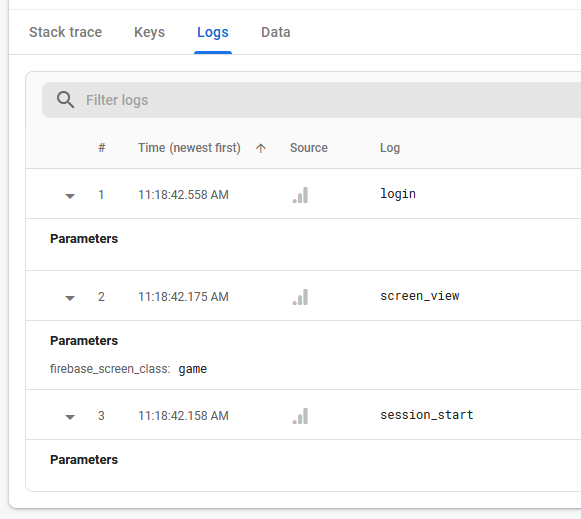
Task: Focus the Filter logs input field
Action: tap(311, 100)
